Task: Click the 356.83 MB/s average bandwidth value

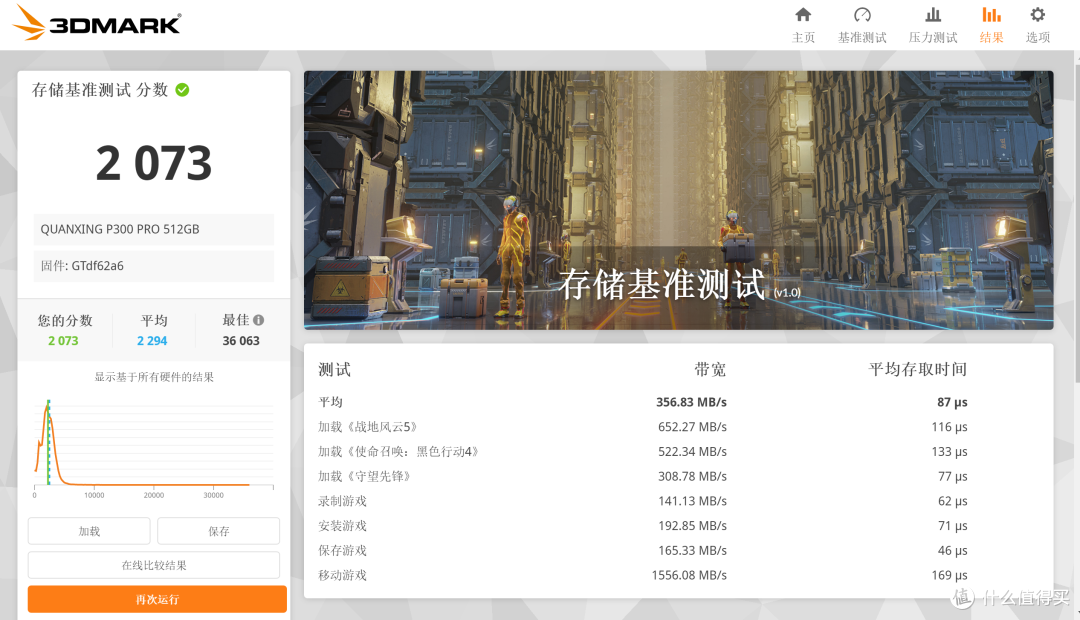Action: tap(692, 402)
